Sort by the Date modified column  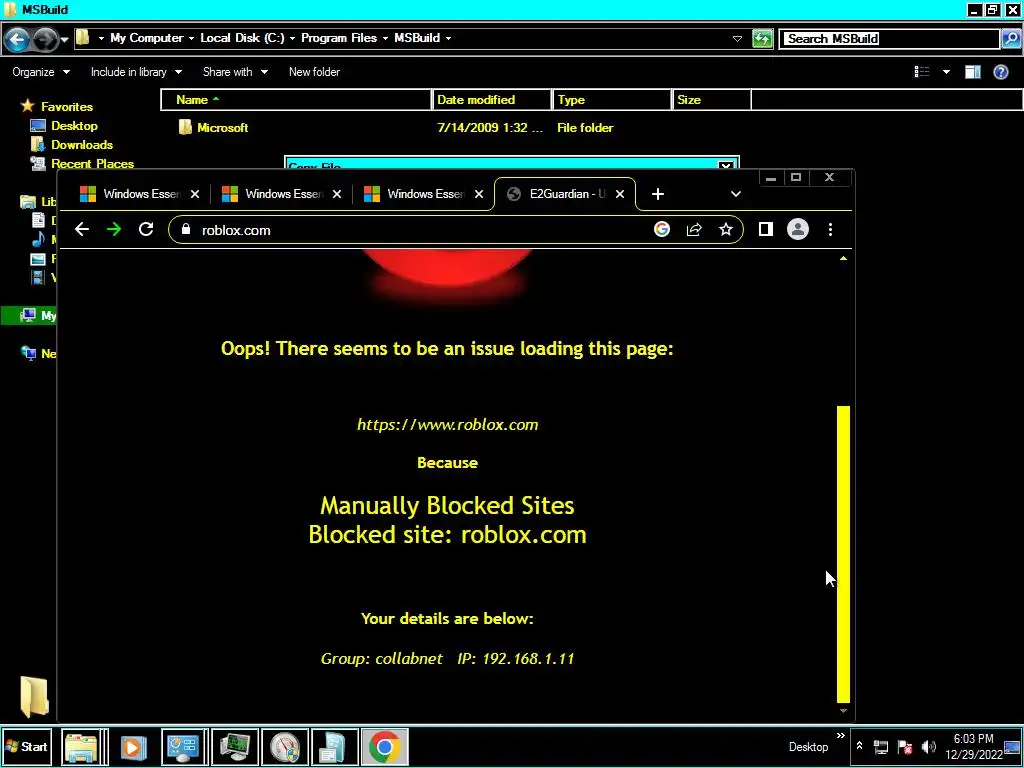492,100
